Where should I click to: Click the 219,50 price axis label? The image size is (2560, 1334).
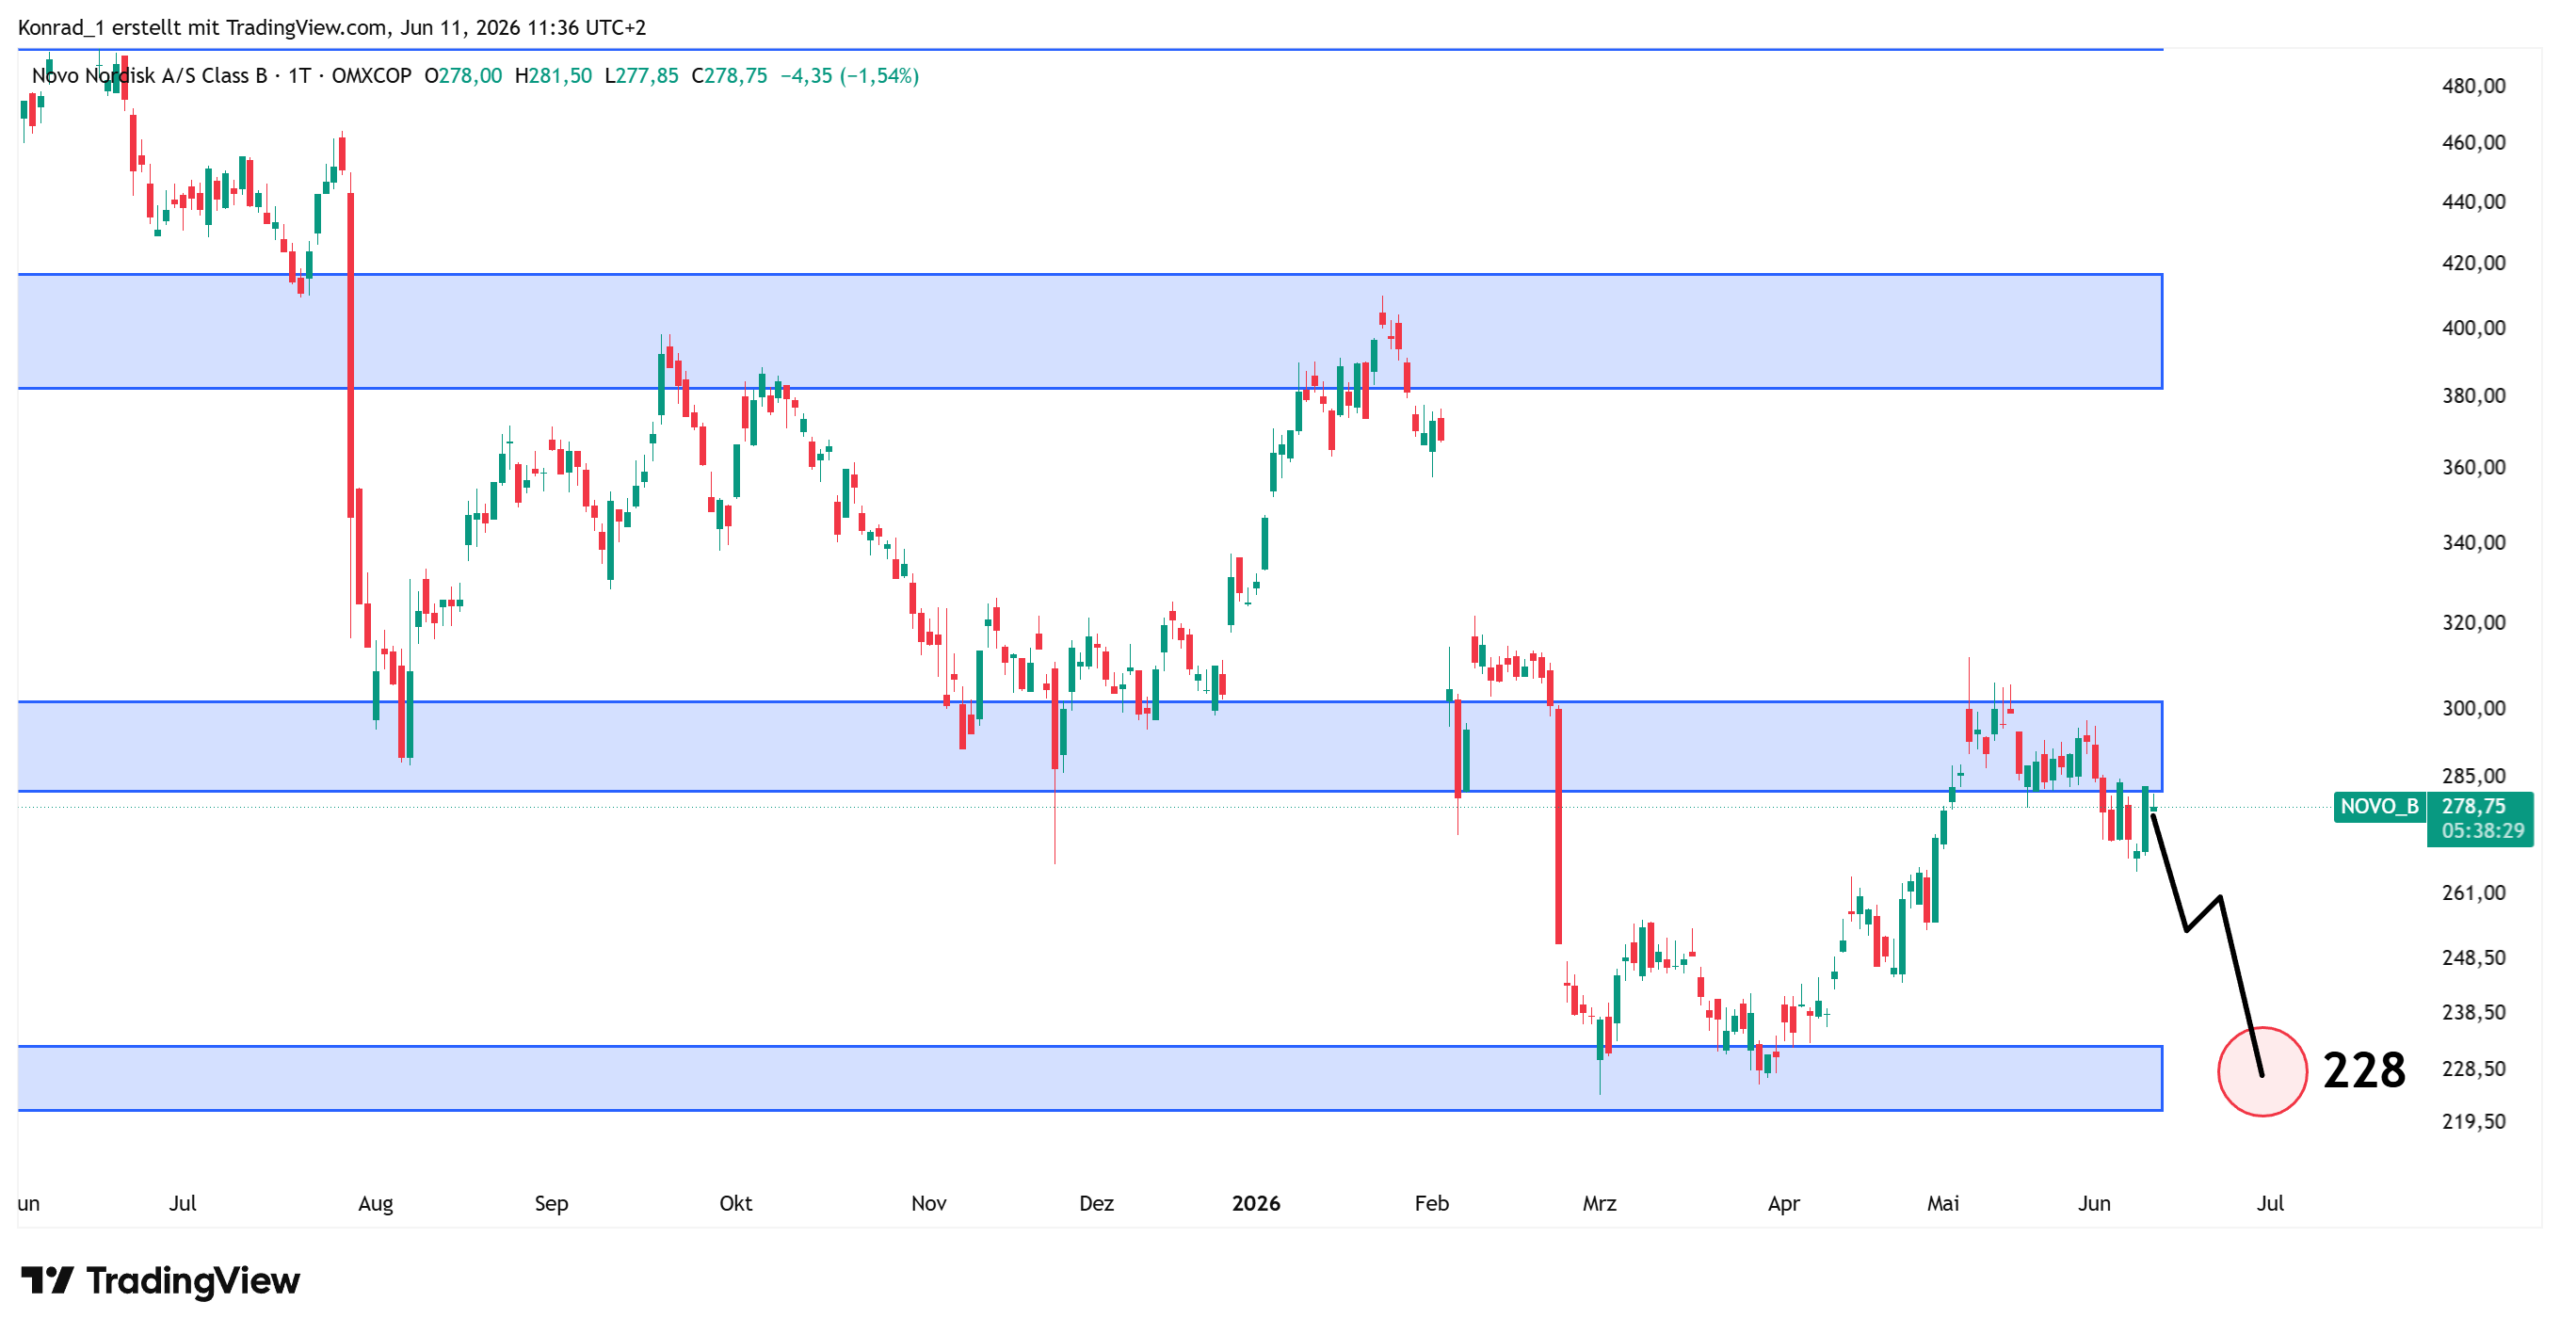[2473, 1122]
